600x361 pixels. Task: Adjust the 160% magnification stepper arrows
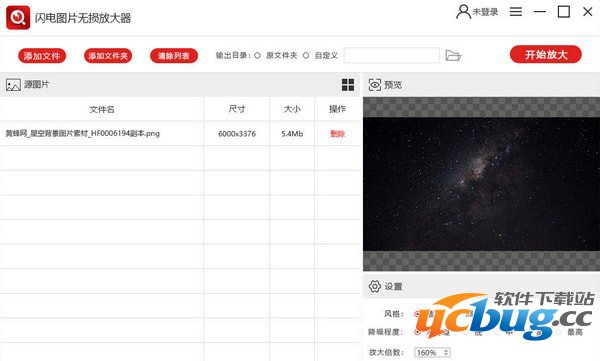(x=446, y=352)
